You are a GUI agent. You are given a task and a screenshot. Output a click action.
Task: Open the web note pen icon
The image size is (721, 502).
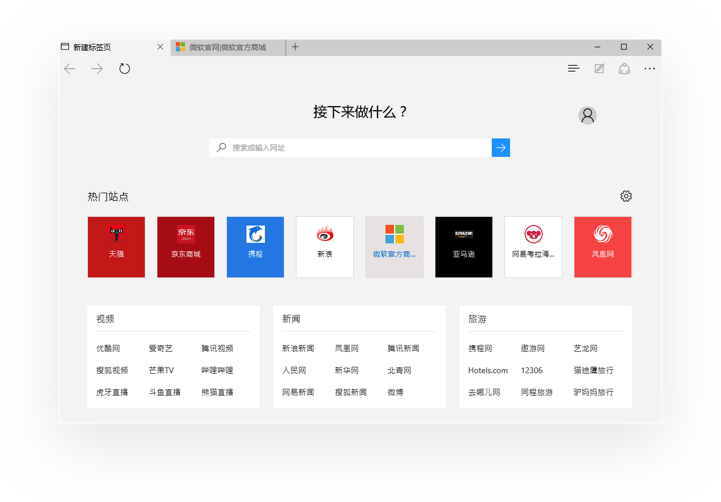coord(599,69)
